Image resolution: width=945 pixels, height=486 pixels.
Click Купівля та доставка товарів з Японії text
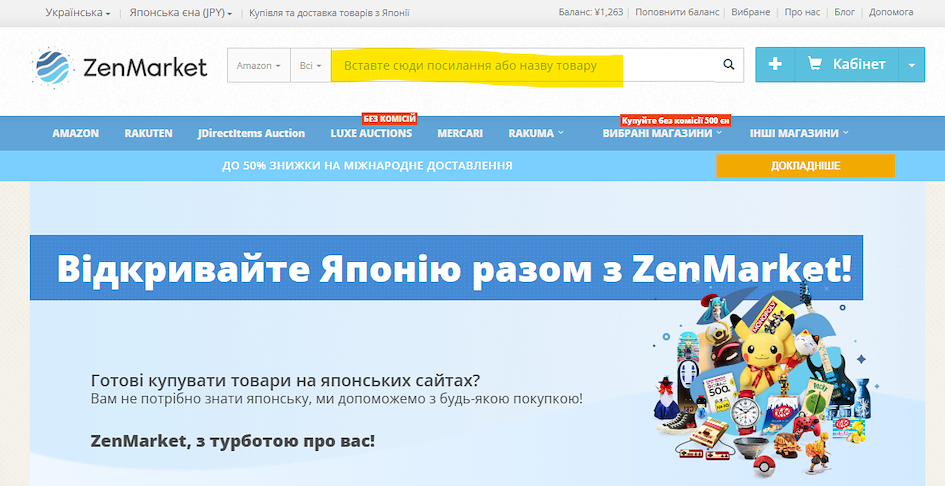point(329,12)
